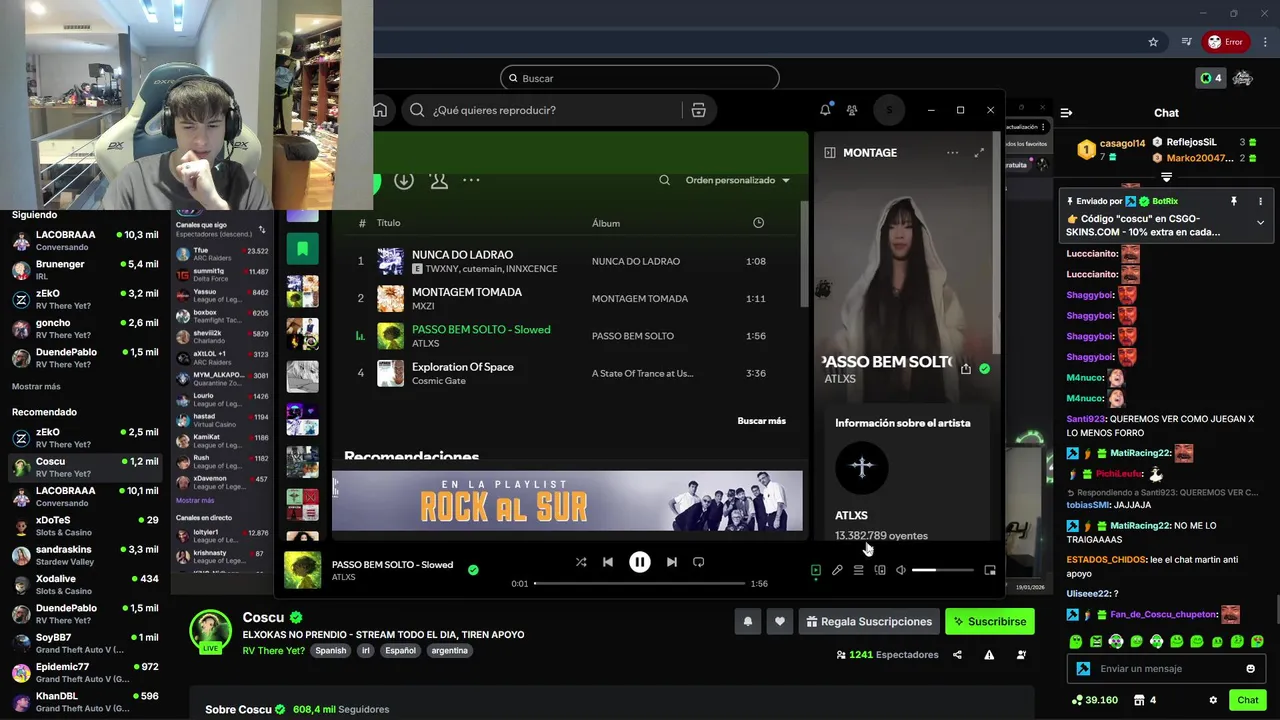This screenshot has width=1280, height=720.
Task: Pause playback in the Spotify player
Action: 640,562
